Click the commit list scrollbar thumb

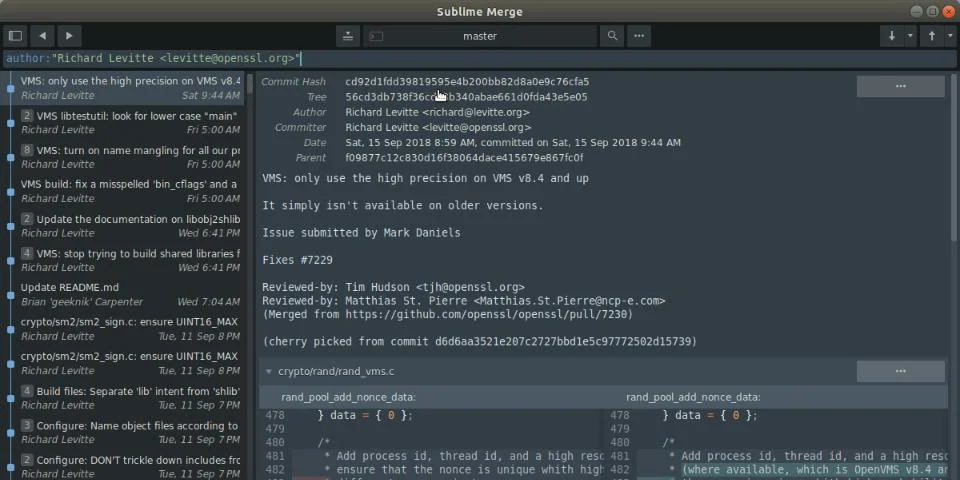click(250, 83)
